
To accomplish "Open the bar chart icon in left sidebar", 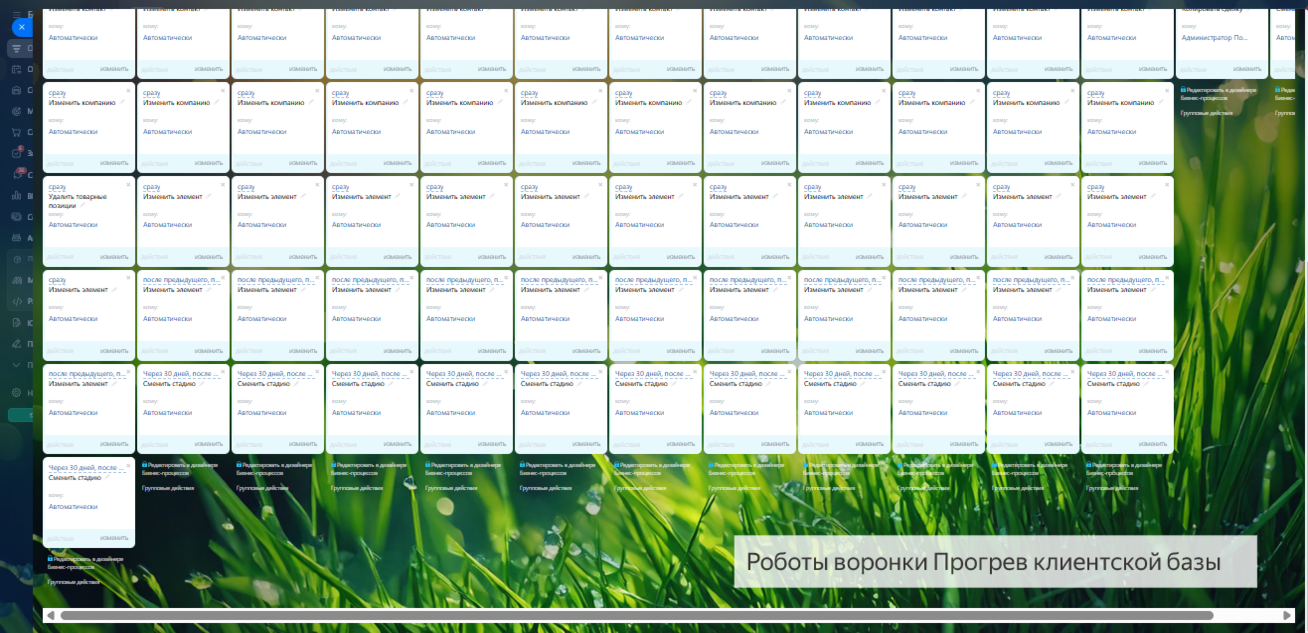I will click(x=17, y=195).
